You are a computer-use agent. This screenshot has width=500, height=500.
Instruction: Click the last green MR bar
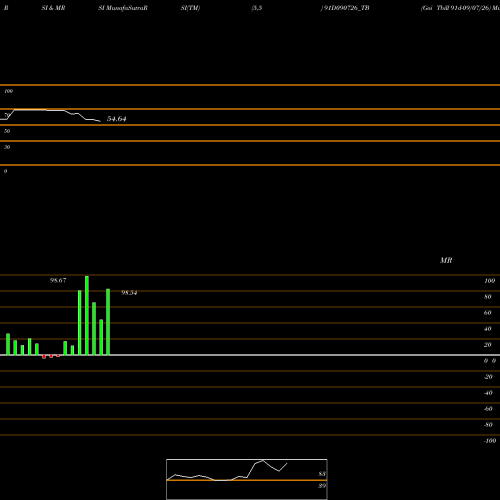tap(108, 322)
